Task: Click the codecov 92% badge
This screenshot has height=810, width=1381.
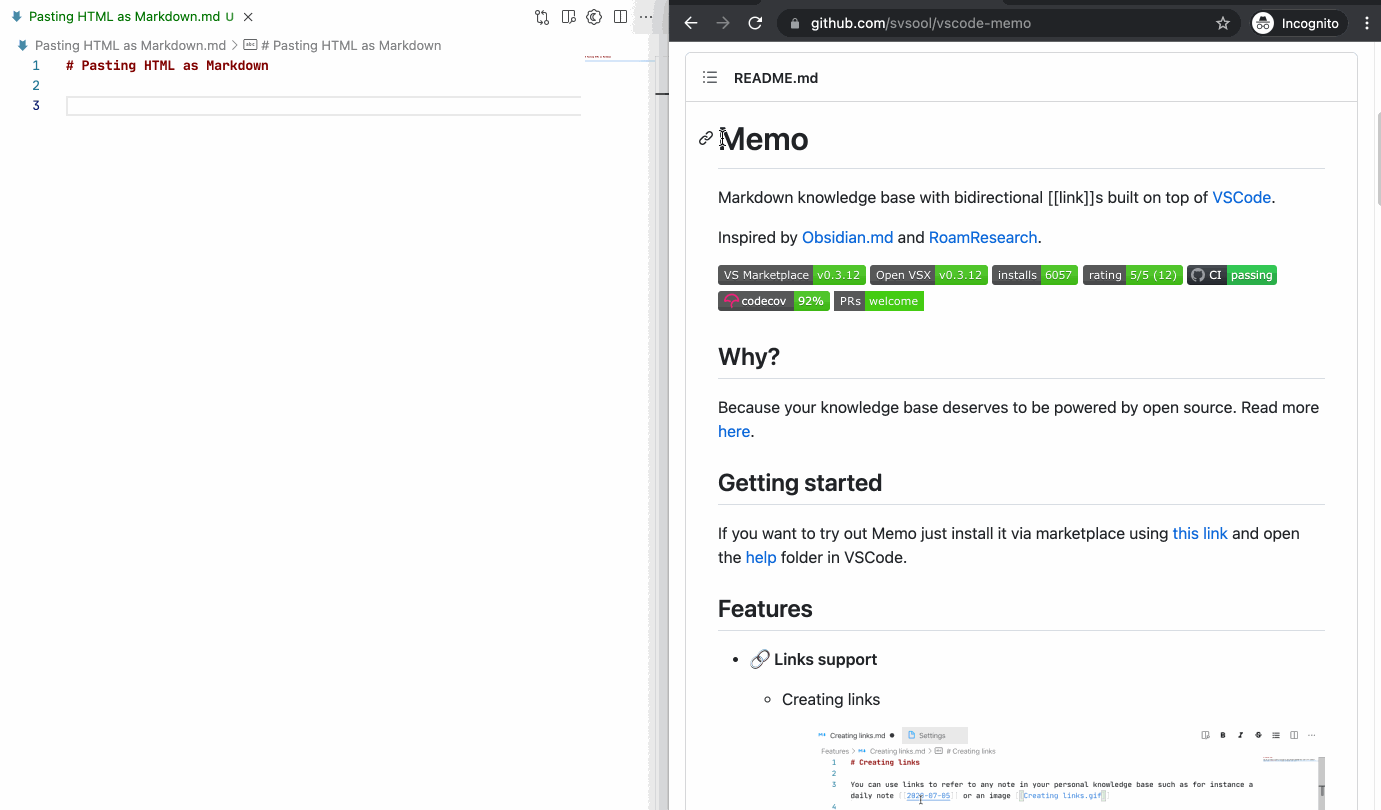Action: click(x=774, y=301)
